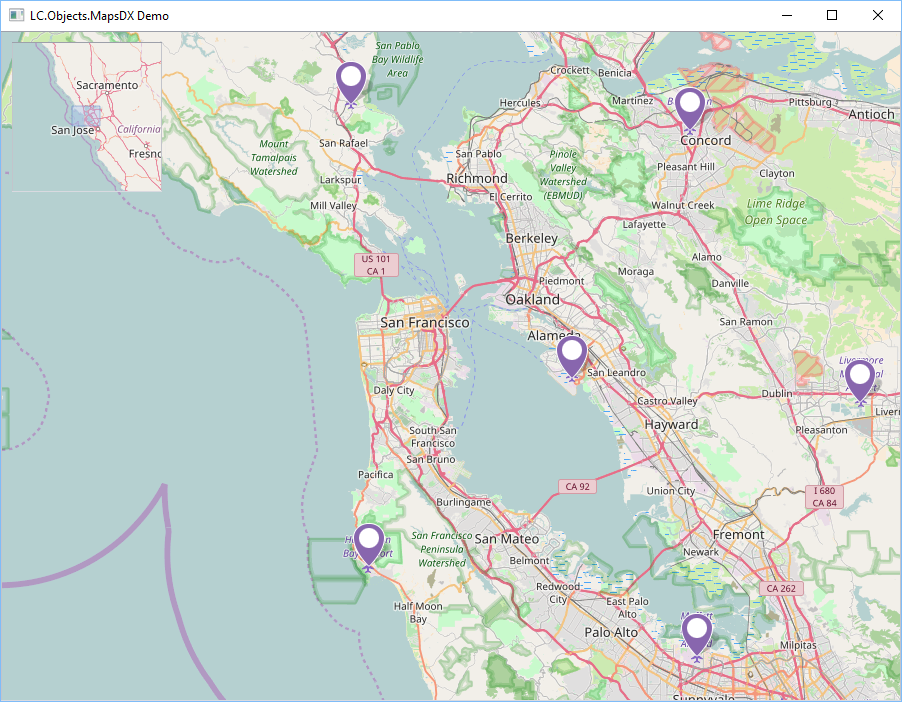Click the US 101 CA 1 highway shield

(376, 265)
